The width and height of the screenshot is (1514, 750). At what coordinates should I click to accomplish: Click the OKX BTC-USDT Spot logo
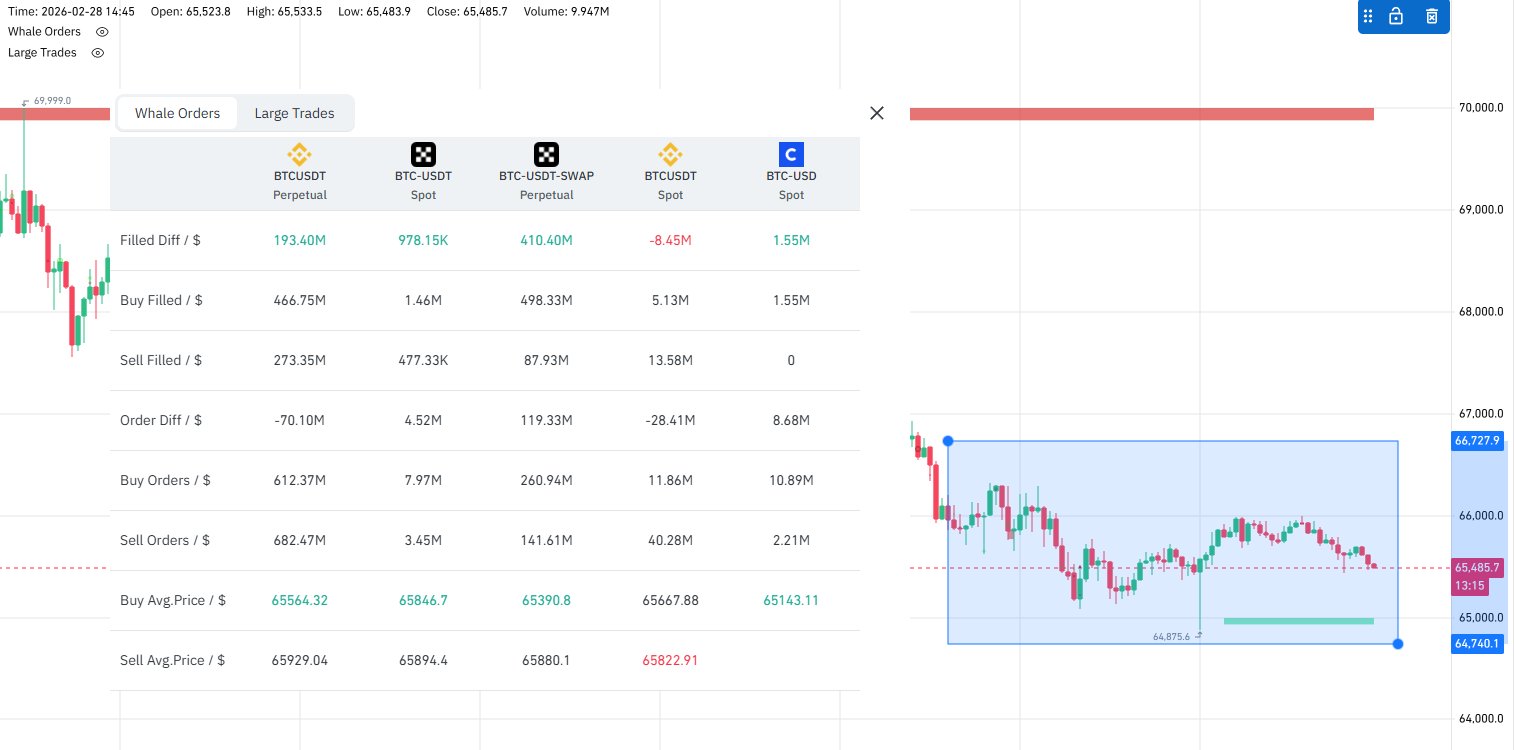coord(424,155)
